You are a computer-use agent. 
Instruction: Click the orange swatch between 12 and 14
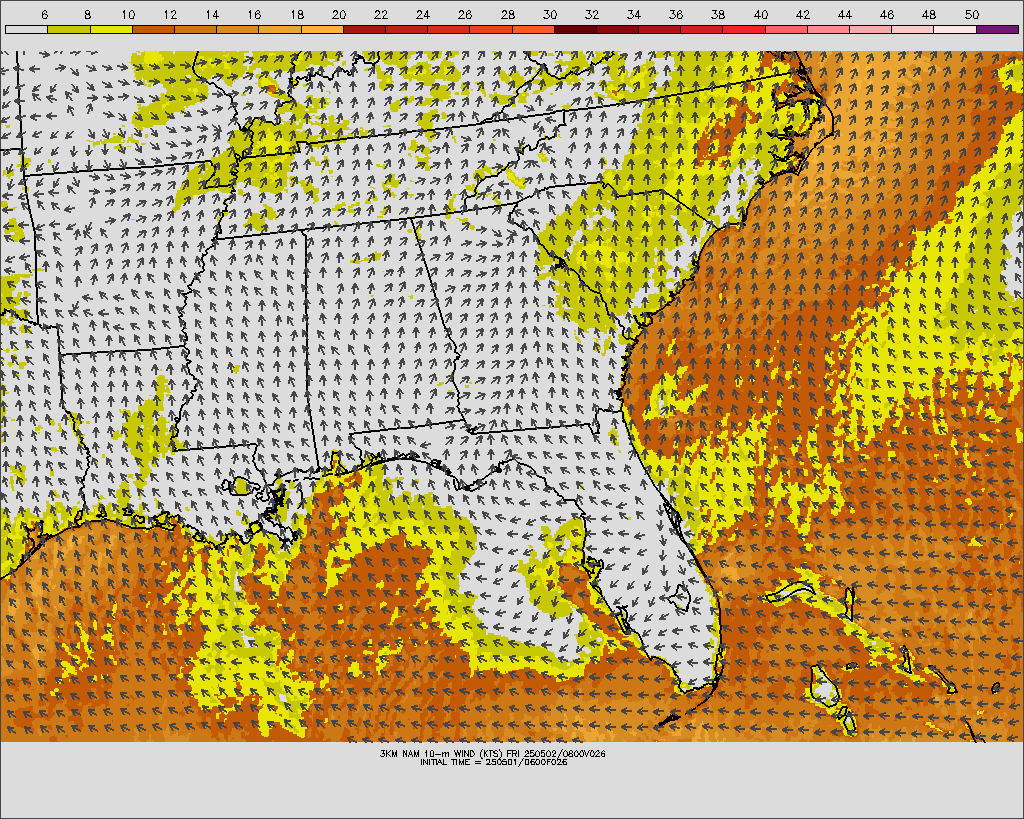(195, 29)
